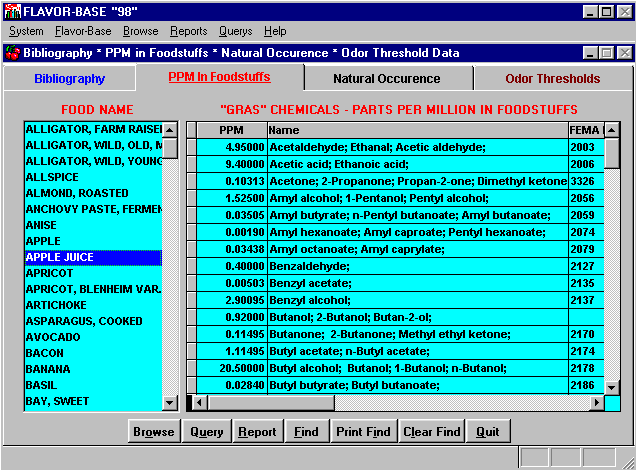Click the PPM column header
This screenshot has height=470, width=636.
231,130
